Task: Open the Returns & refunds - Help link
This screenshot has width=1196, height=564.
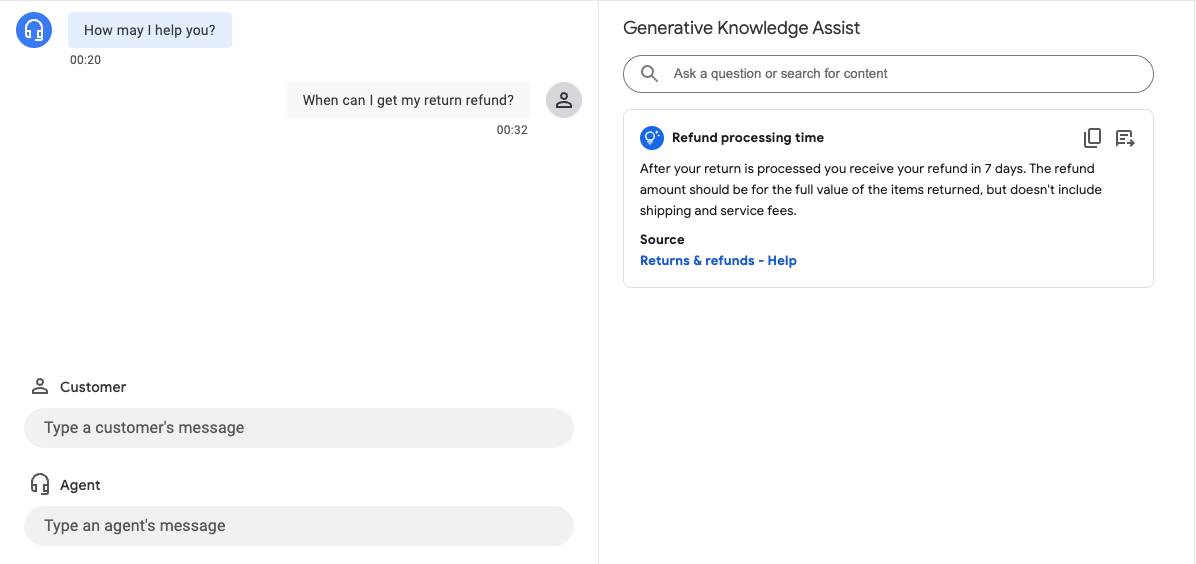Action: click(x=718, y=261)
